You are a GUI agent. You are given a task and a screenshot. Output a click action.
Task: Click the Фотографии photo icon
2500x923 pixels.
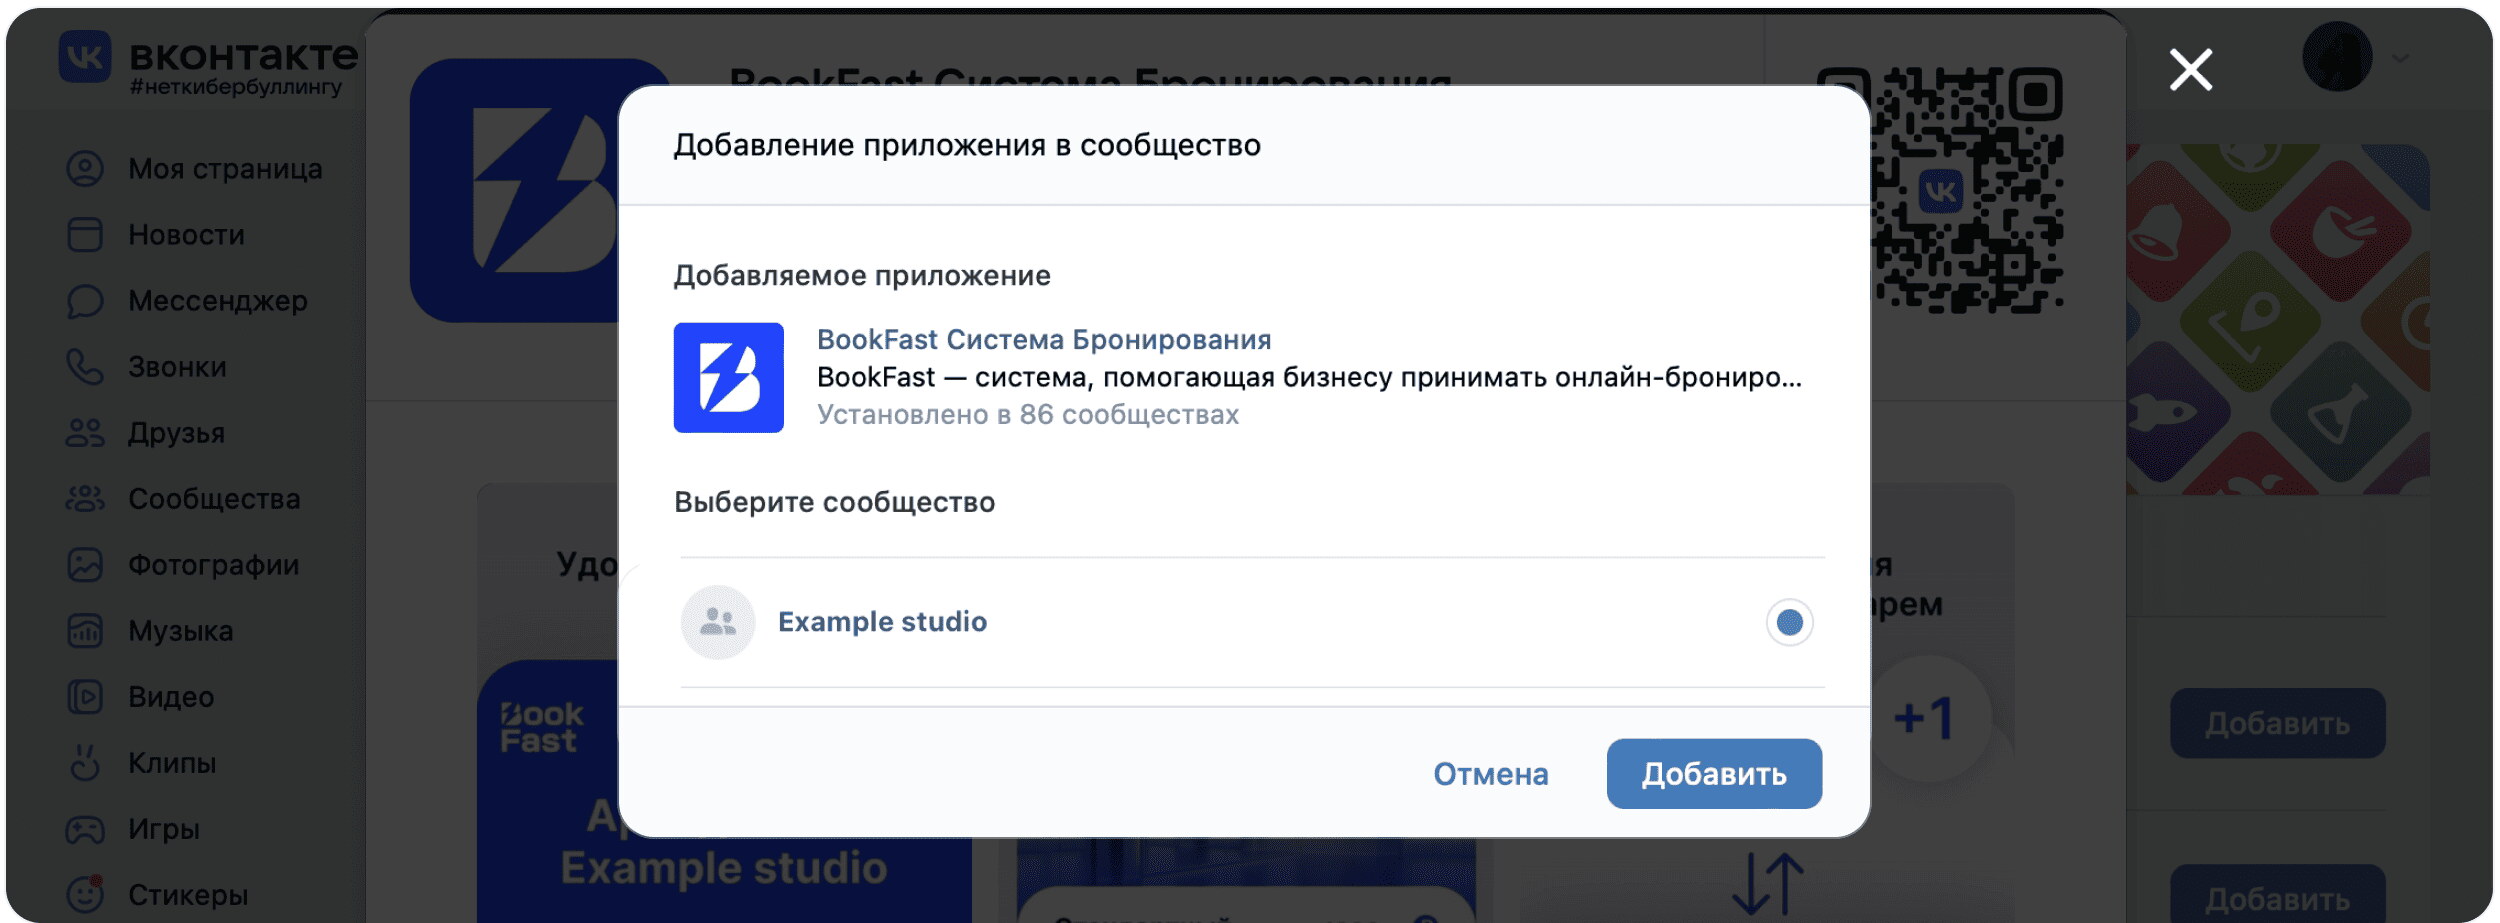coord(85,565)
